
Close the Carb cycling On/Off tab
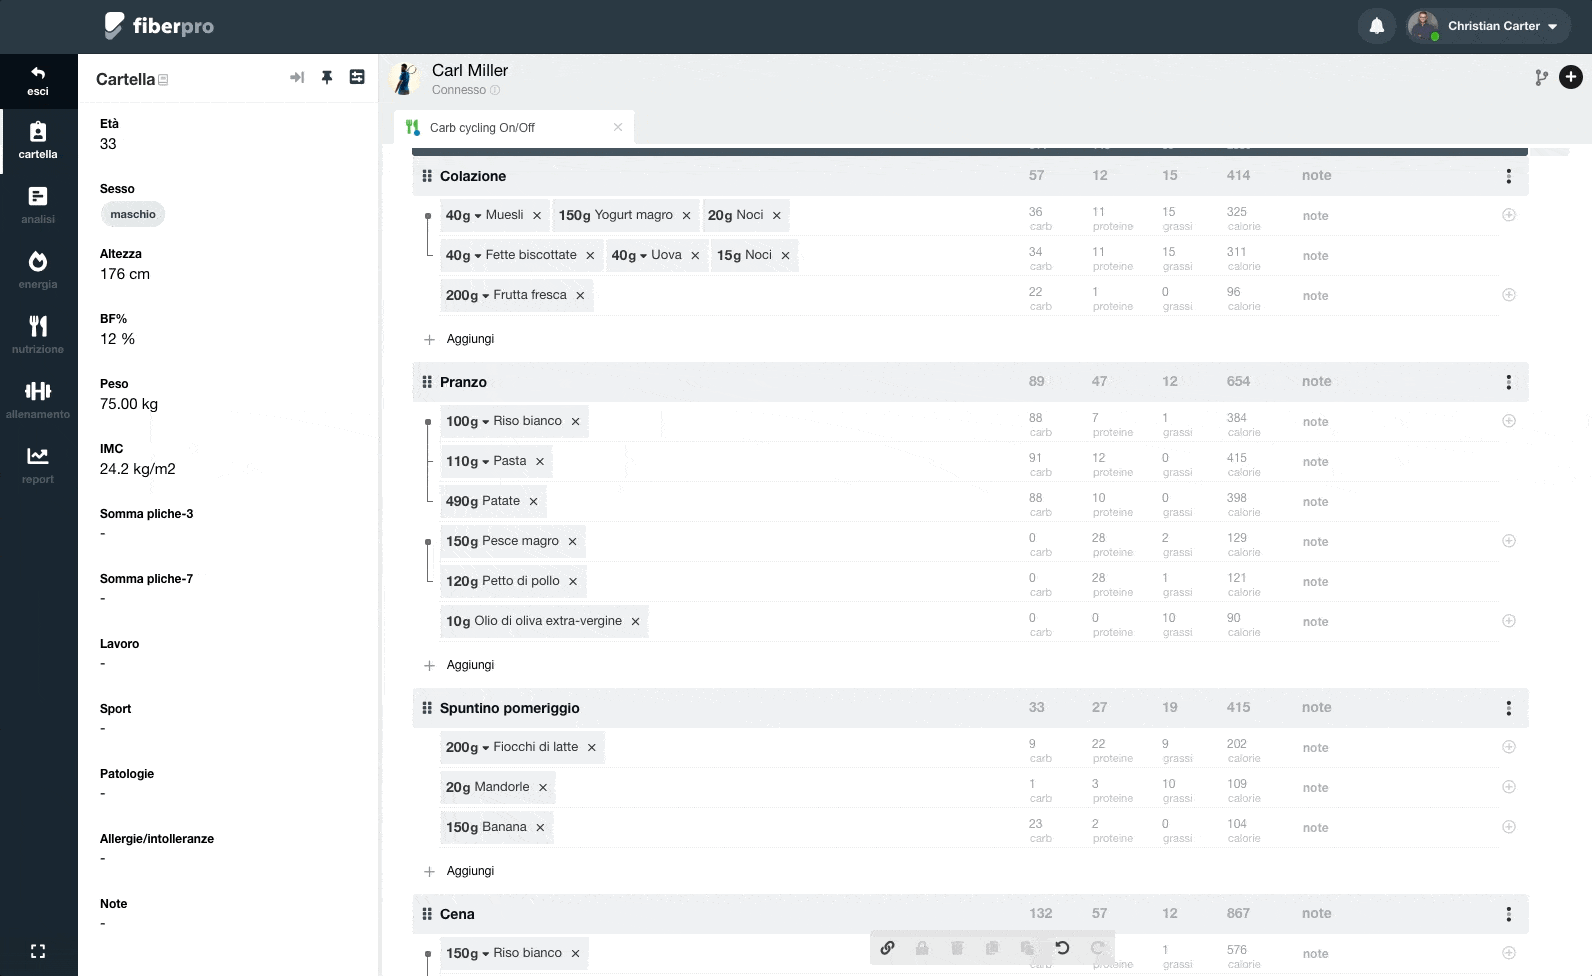click(618, 127)
